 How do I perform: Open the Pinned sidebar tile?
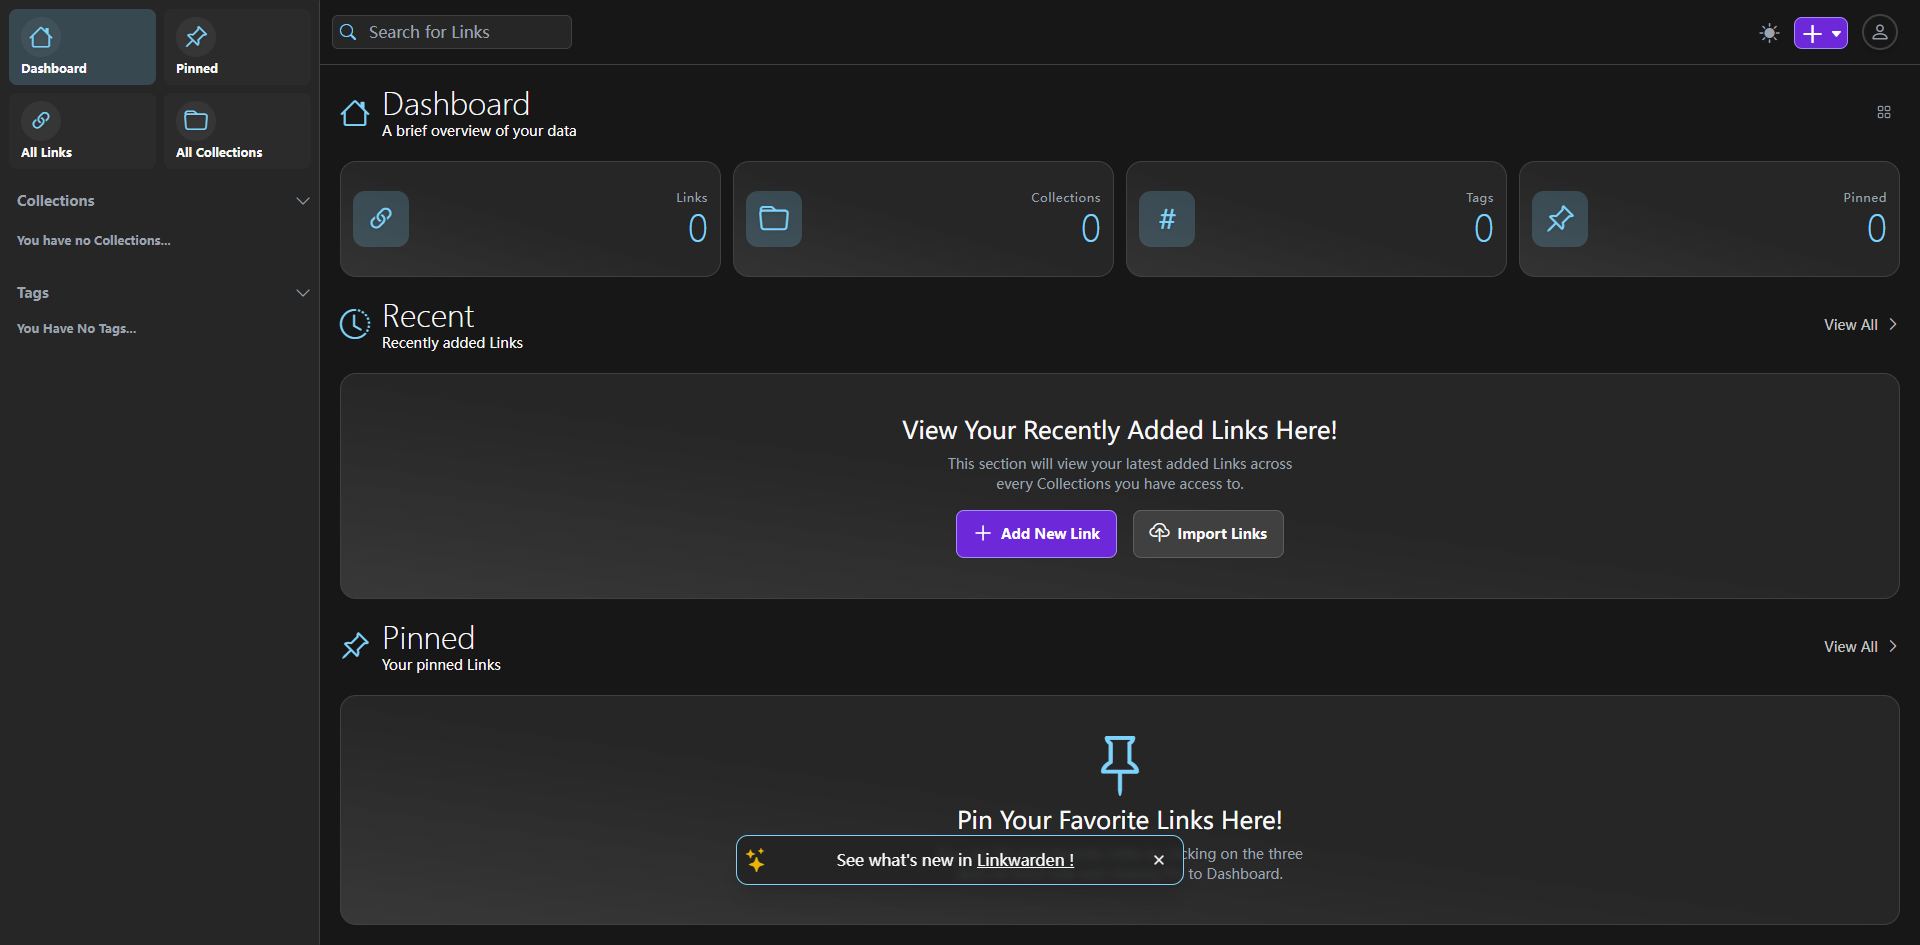[238, 47]
